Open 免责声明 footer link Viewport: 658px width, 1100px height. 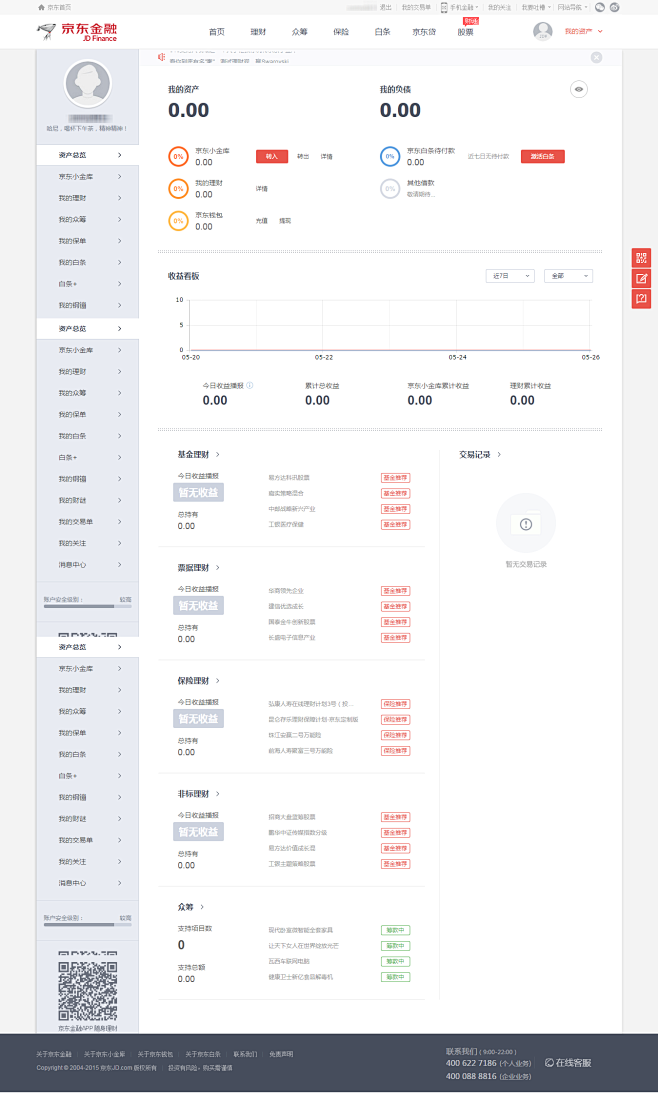[x=281, y=1054]
